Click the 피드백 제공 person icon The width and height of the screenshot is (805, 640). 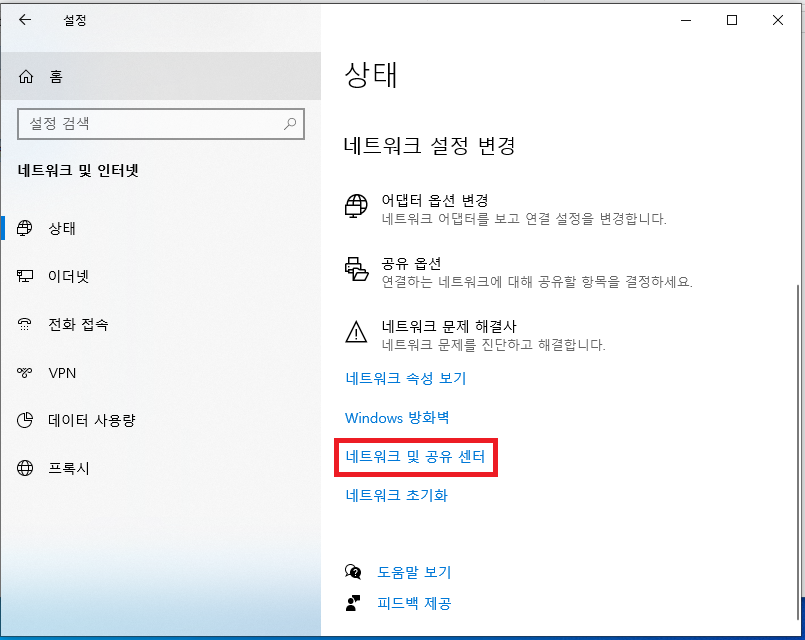point(353,603)
